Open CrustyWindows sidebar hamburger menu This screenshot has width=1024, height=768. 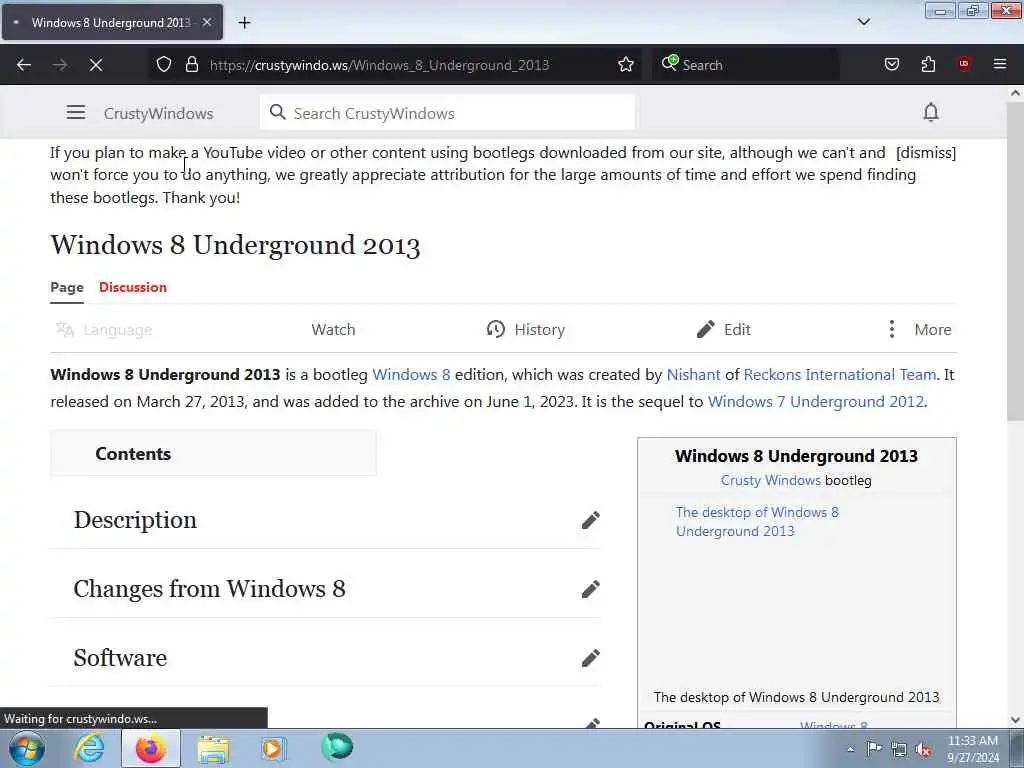[x=76, y=112]
